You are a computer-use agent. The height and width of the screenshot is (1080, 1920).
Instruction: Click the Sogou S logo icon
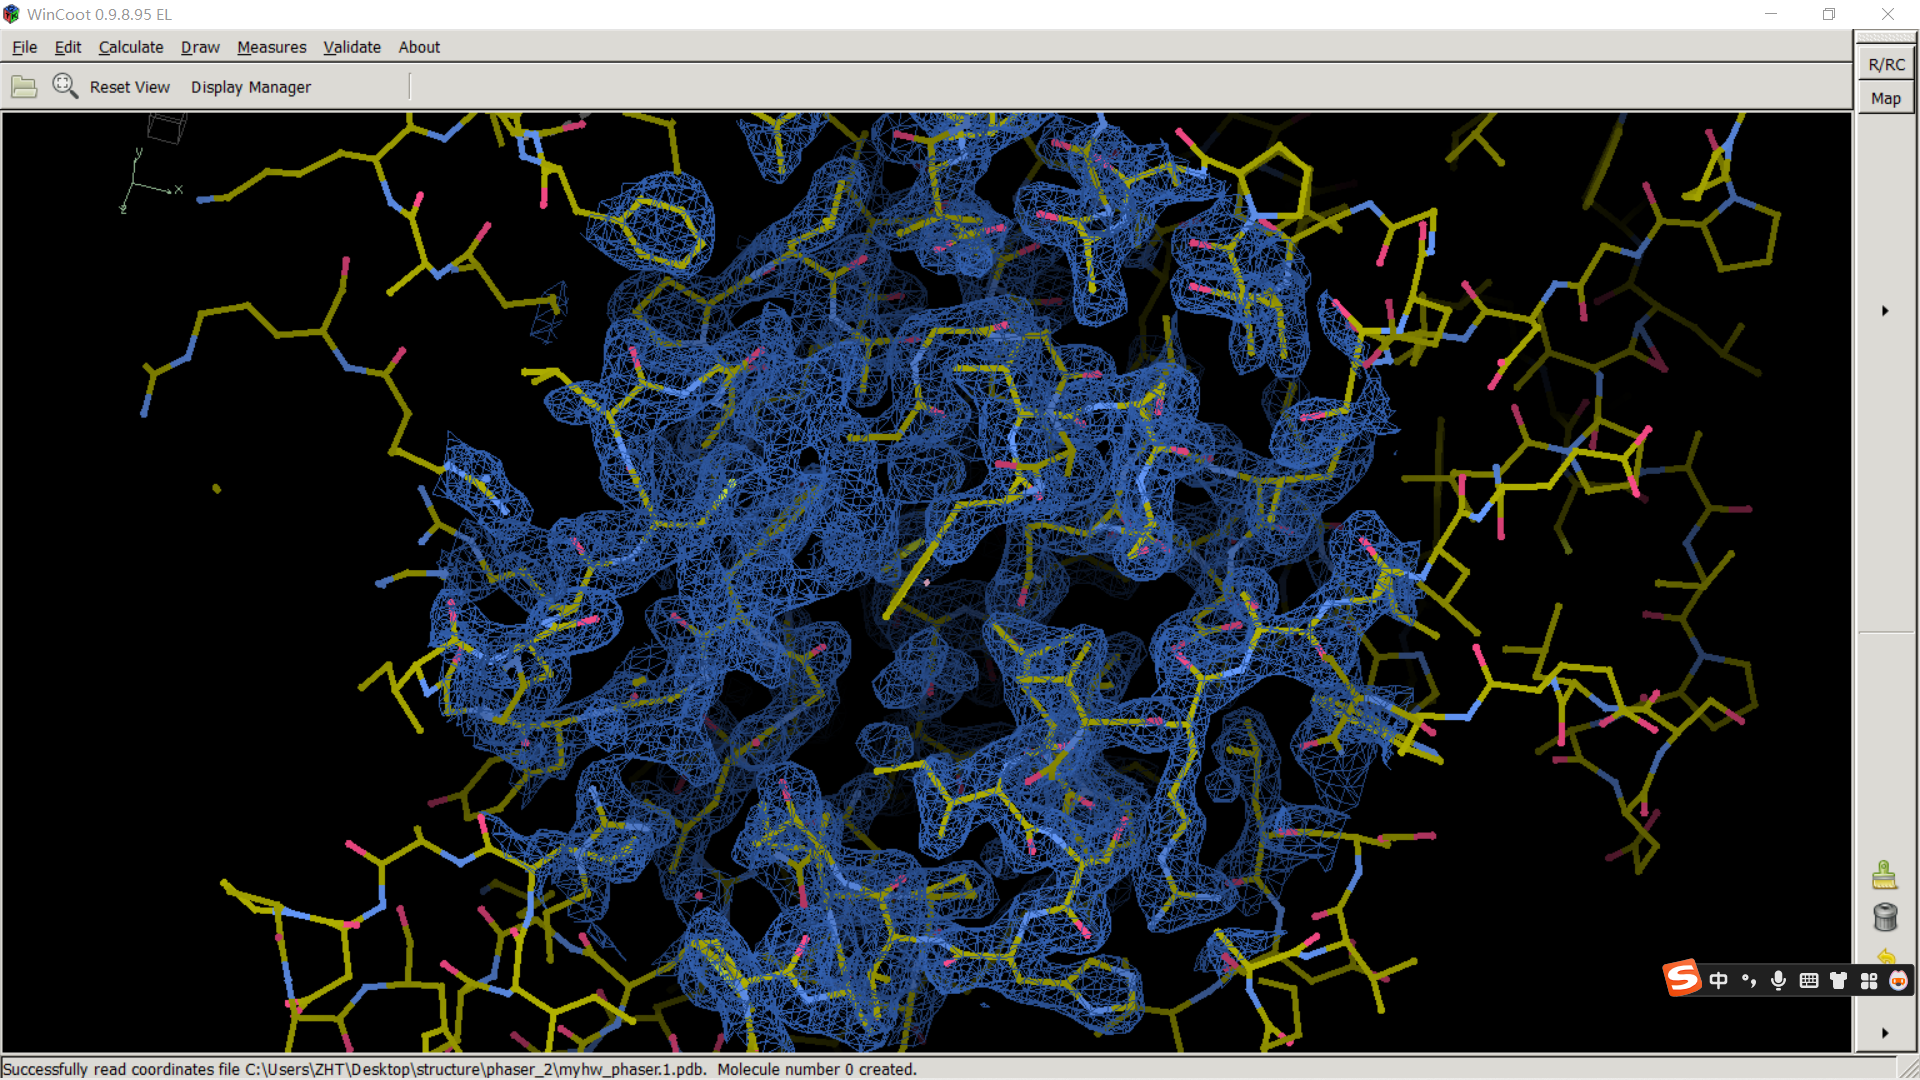[1682, 979]
